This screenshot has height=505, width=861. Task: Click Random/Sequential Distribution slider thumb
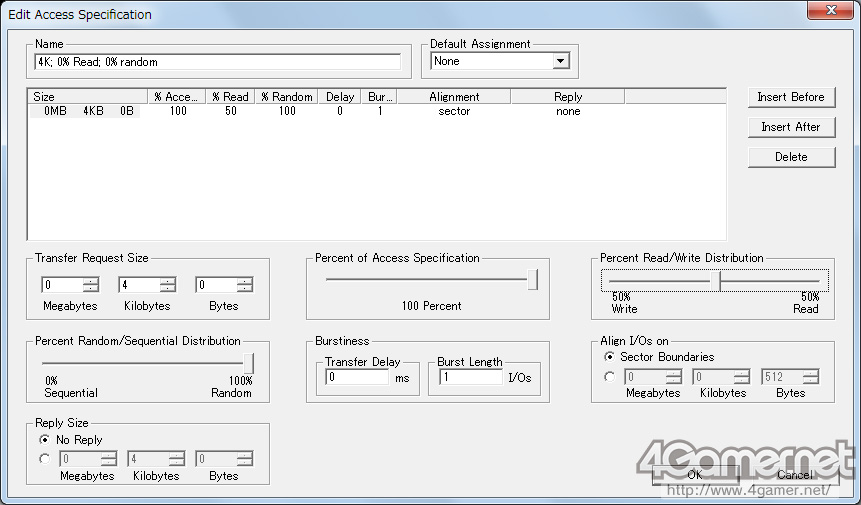(x=248, y=362)
